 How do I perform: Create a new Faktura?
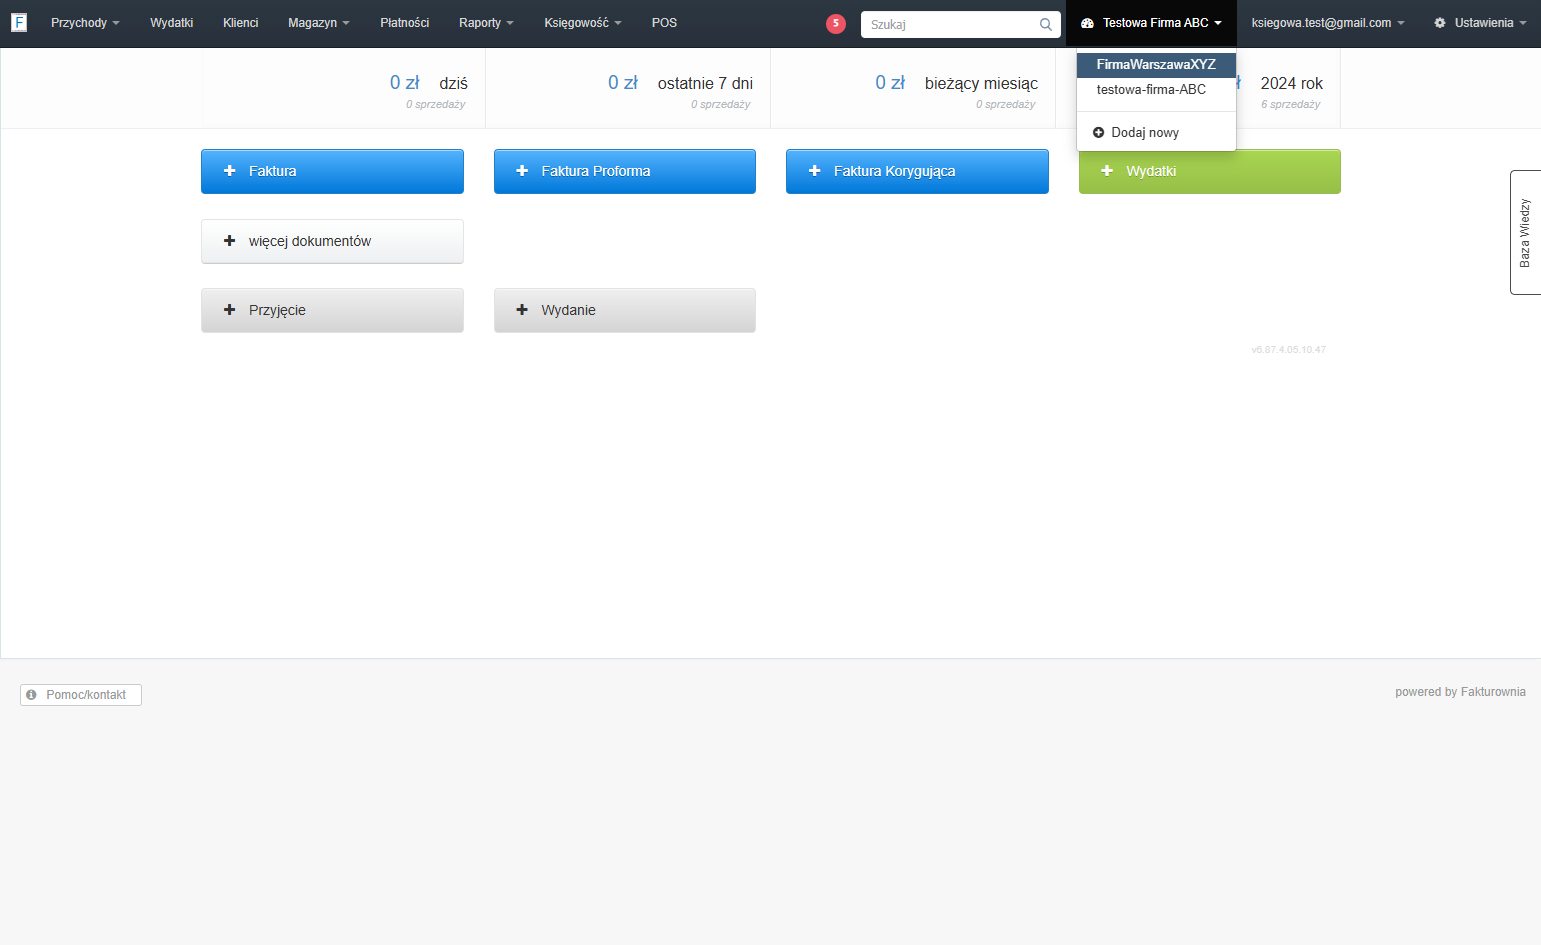[x=332, y=171]
